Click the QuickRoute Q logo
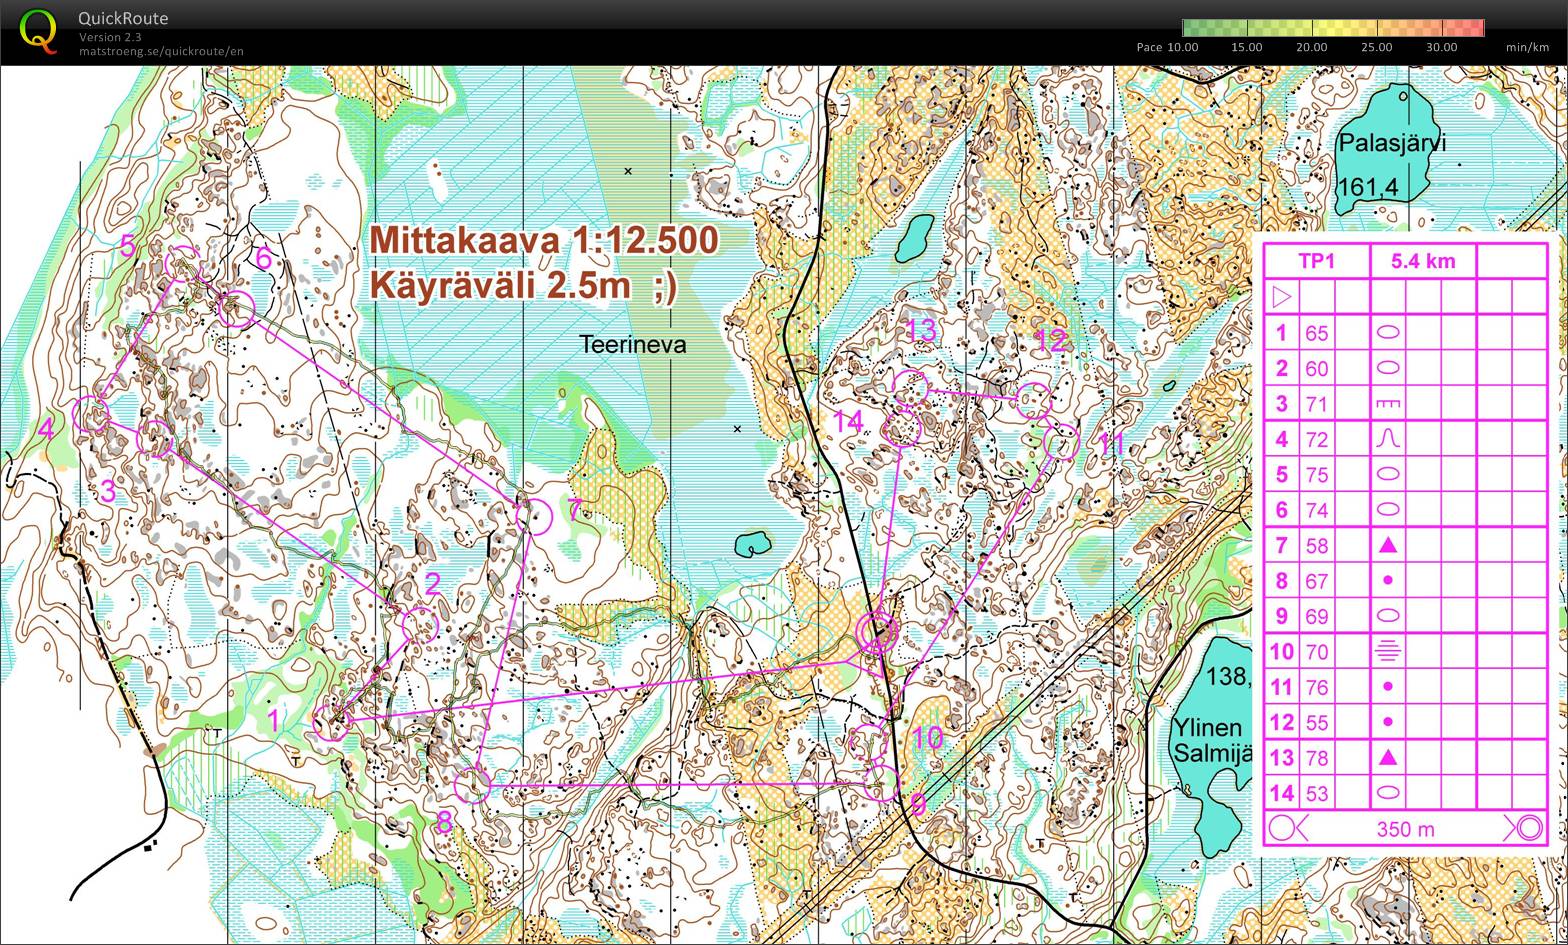Image resolution: width=1568 pixels, height=945 pixels. coord(39,31)
